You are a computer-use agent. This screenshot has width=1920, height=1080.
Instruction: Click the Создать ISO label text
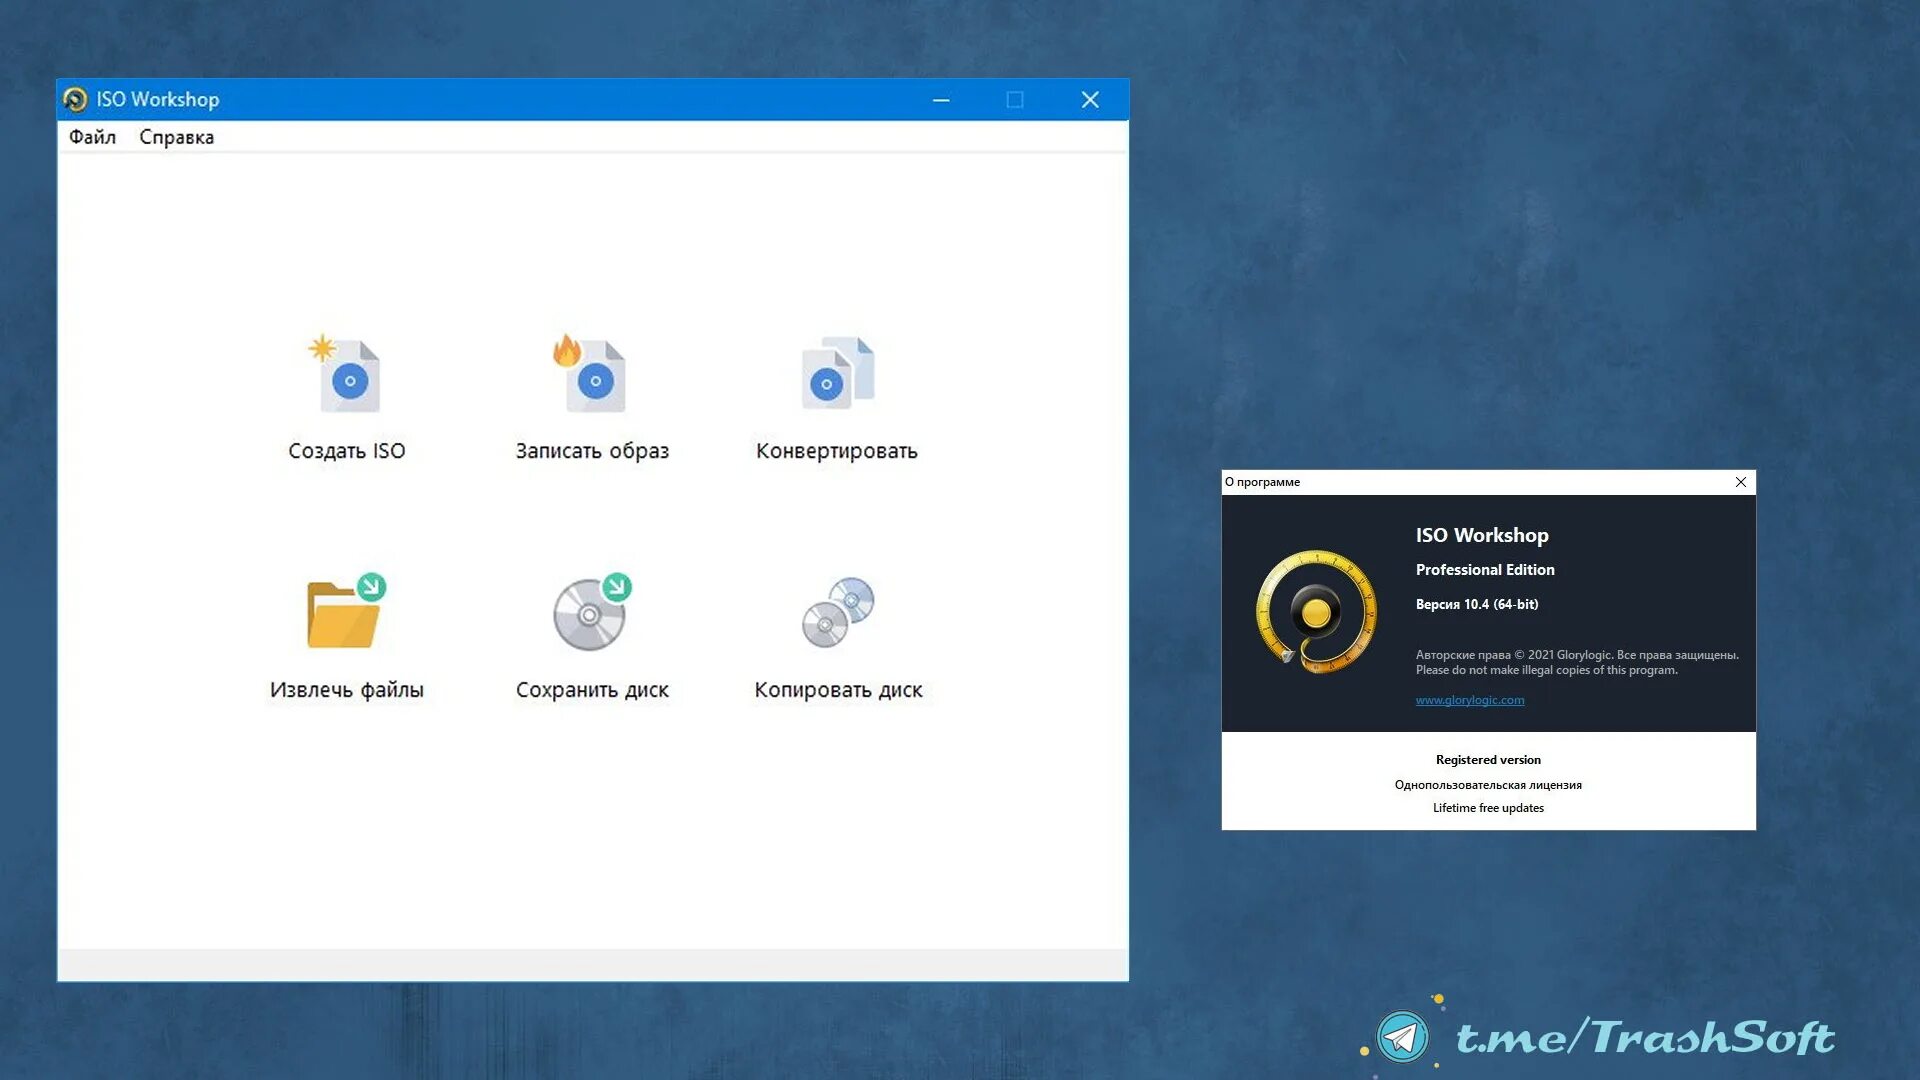(x=347, y=451)
